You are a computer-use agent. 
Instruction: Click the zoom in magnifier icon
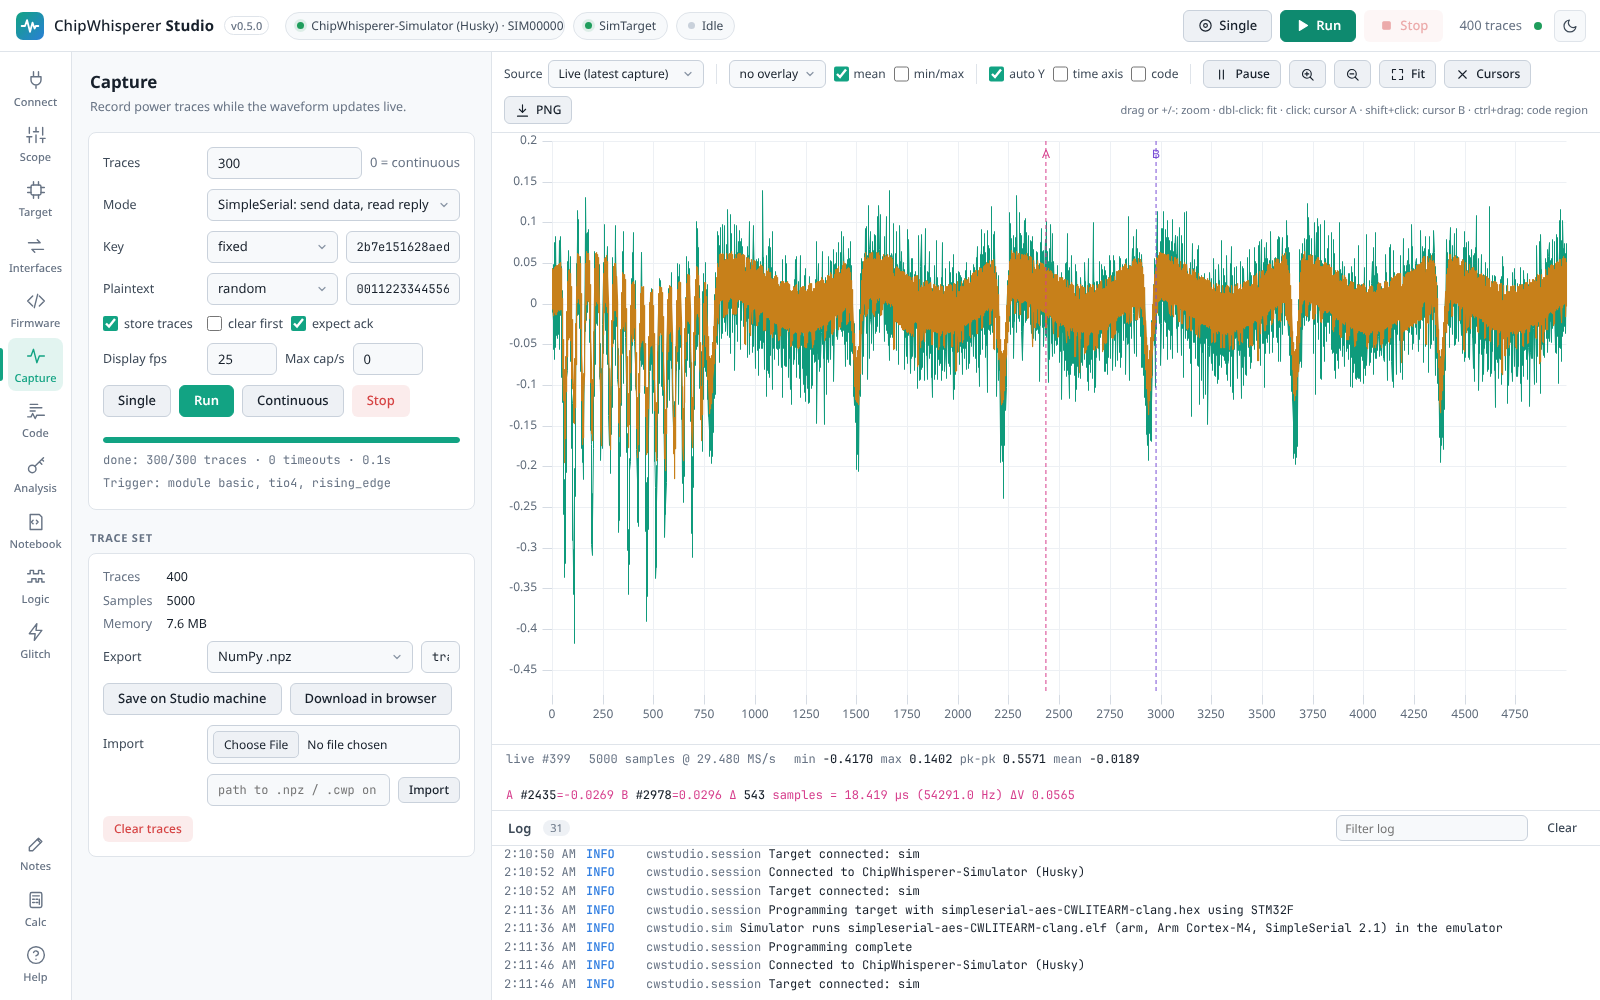click(1307, 74)
